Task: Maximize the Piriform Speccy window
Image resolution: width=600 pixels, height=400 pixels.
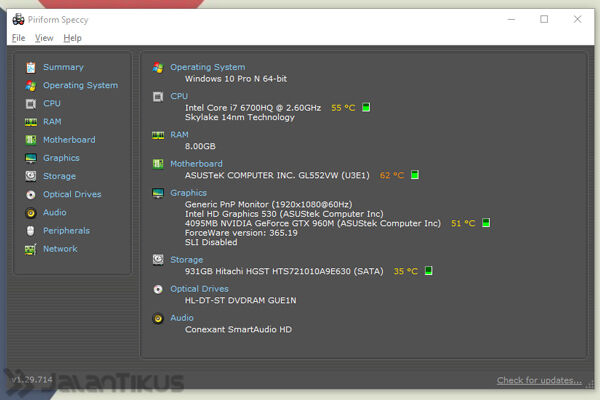Action: click(544, 19)
